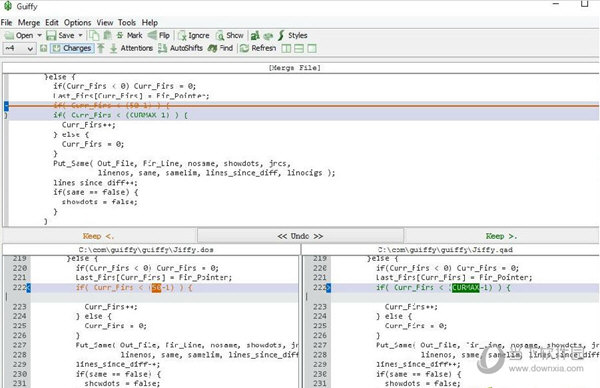The height and width of the screenshot is (388, 600).
Task: Click the Find toolbar button
Action: tap(220, 48)
